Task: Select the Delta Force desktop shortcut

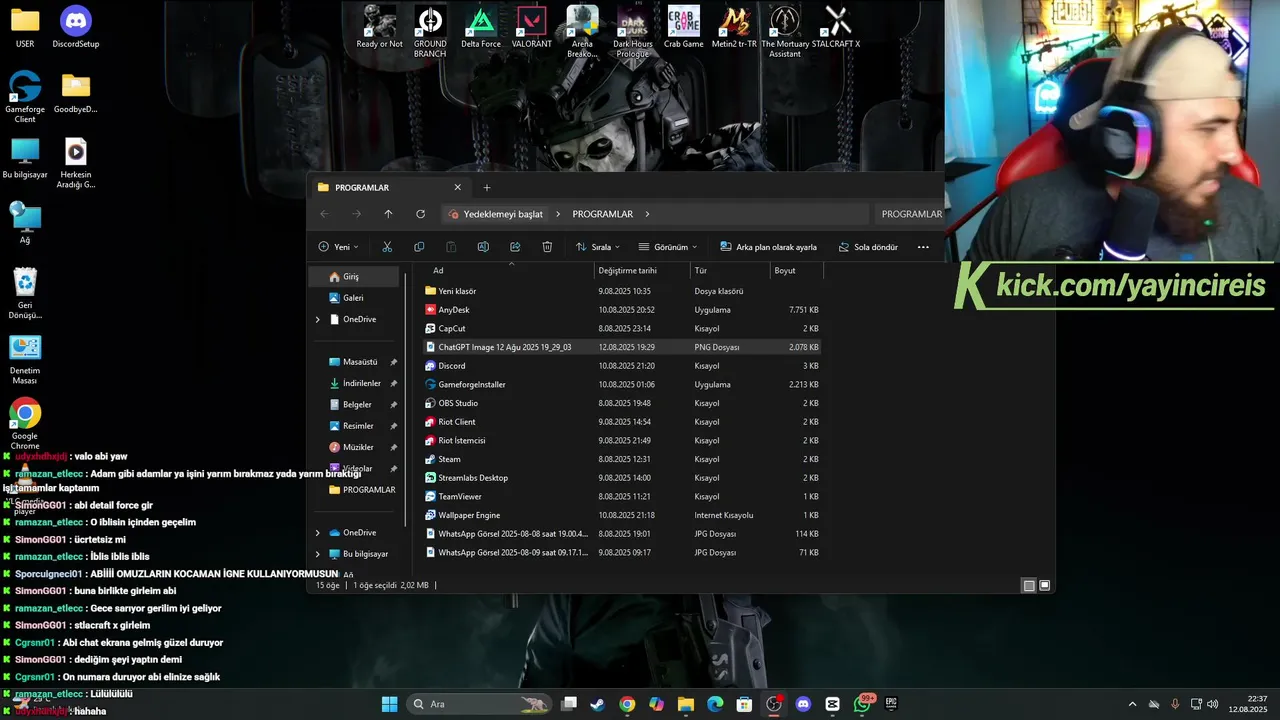Action: [481, 27]
